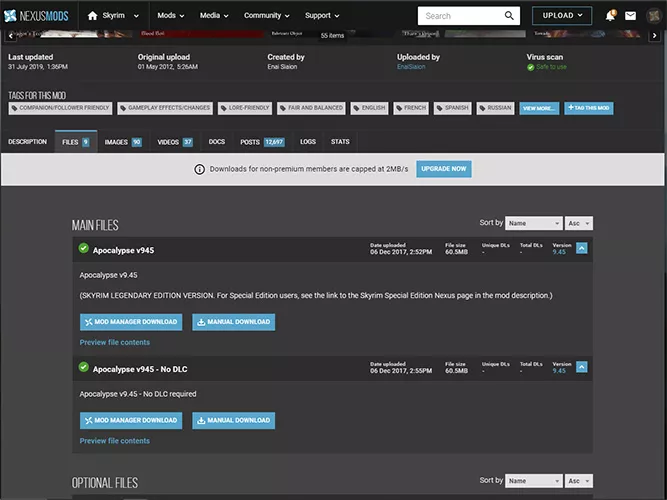The width and height of the screenshot is (667, 500).
Task: Click the Nexus Mods logo
Action: [x=36, y=16]
